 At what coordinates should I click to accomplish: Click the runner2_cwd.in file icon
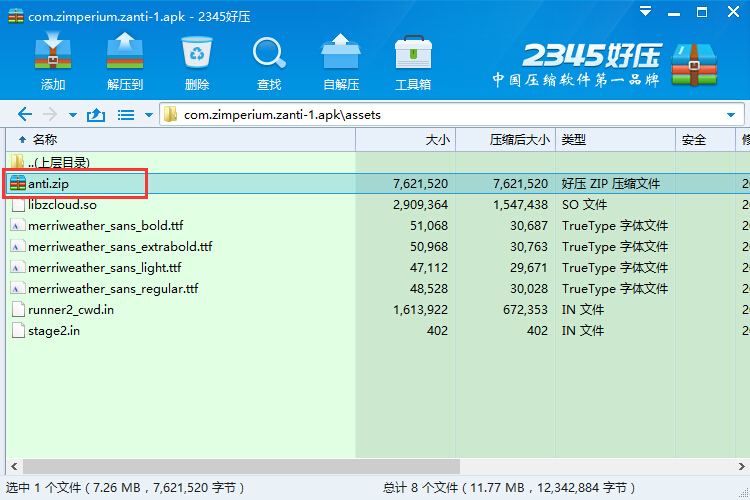(18, 310)
